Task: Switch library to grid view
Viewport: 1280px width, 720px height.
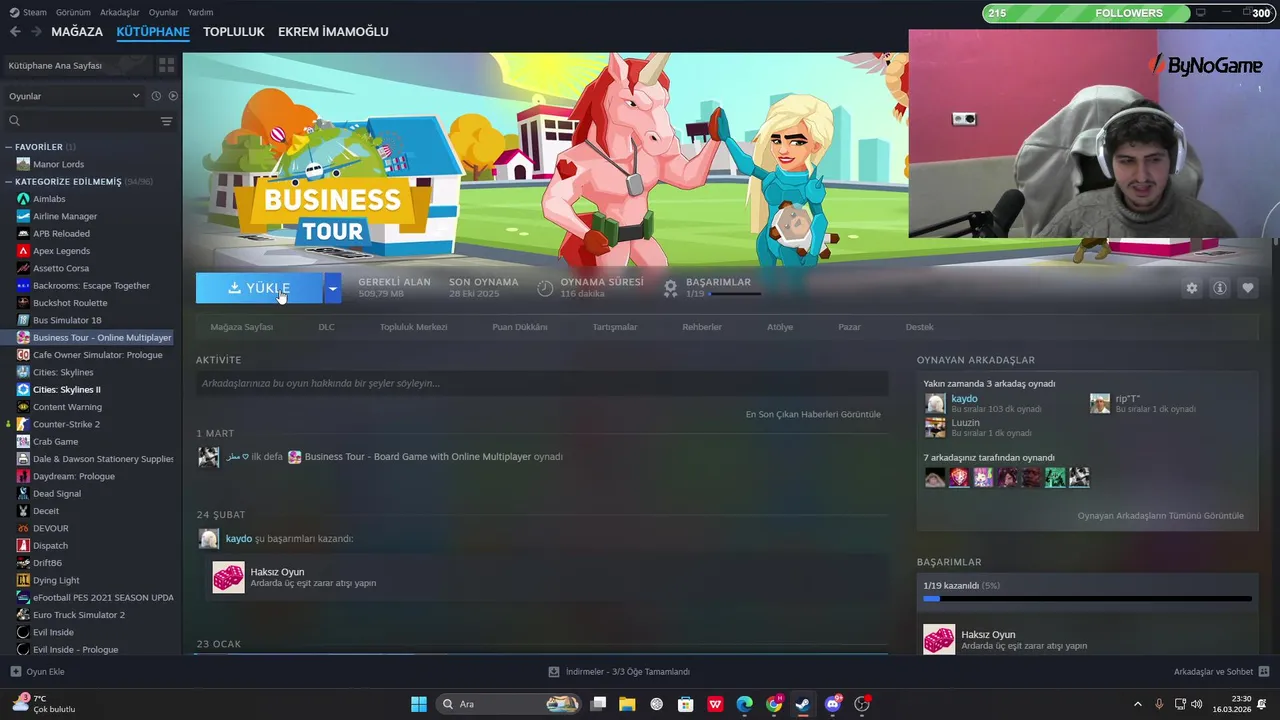Action: click(166, 65)
